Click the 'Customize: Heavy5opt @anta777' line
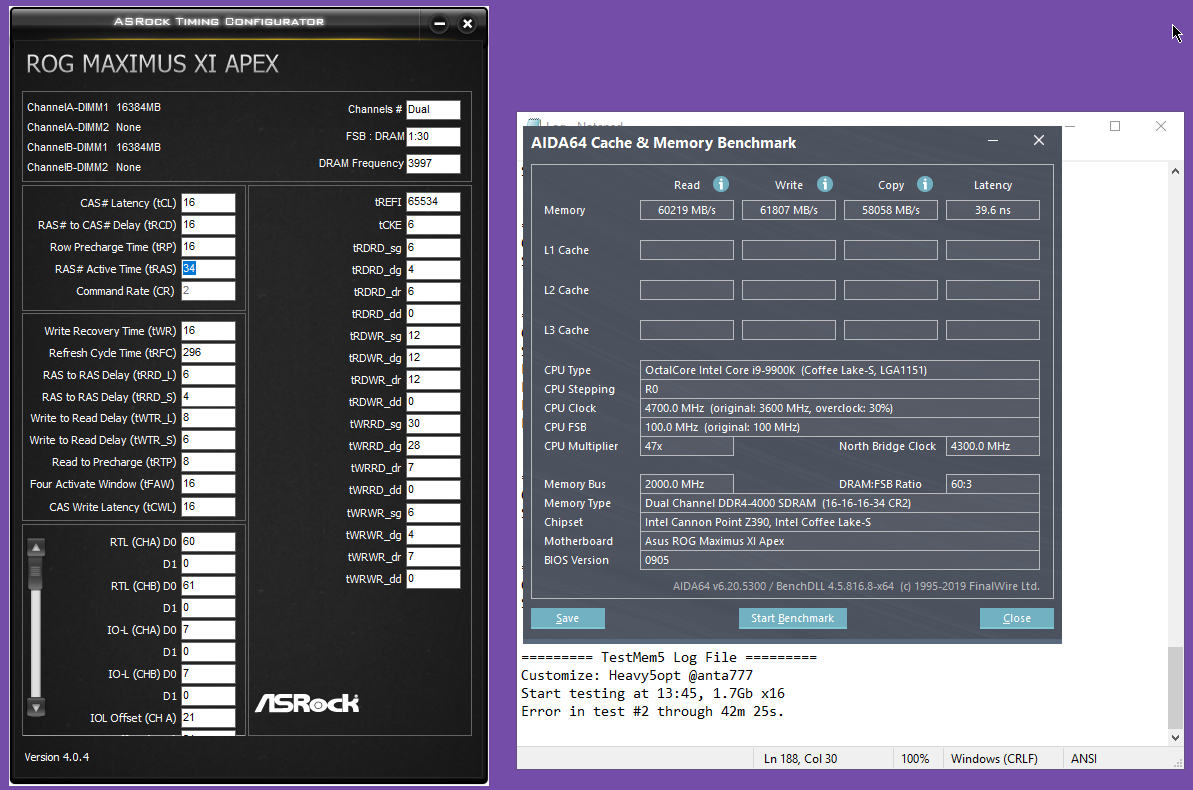 pyautogui.click(x=637, y=676)
